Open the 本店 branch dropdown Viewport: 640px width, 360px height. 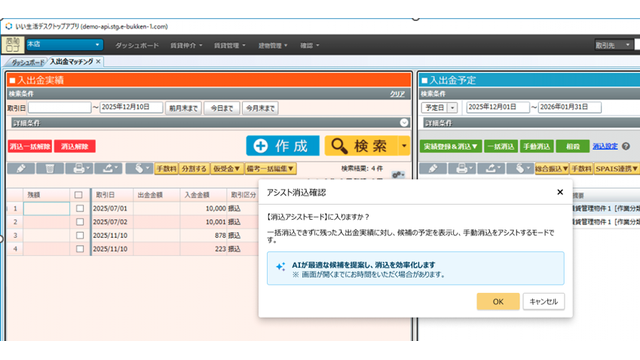tap(64, 44)
